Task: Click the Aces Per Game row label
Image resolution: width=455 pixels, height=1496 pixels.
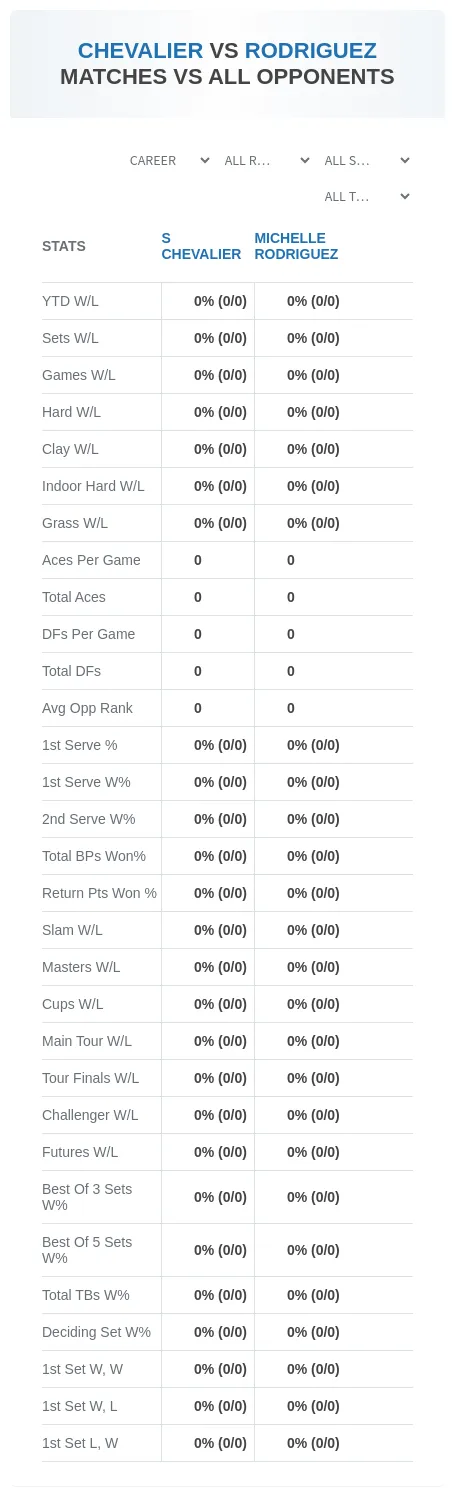Action: (x=91, y=560)
